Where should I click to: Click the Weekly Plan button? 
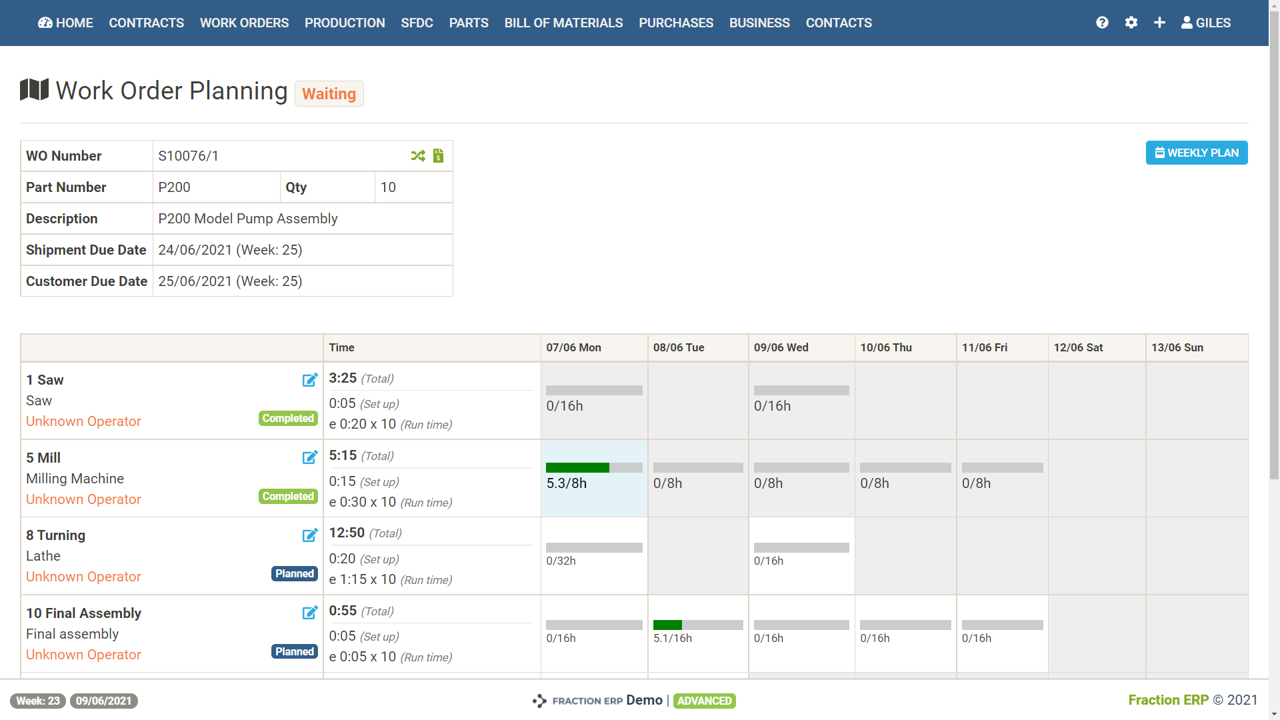[x=1196, y=153]
